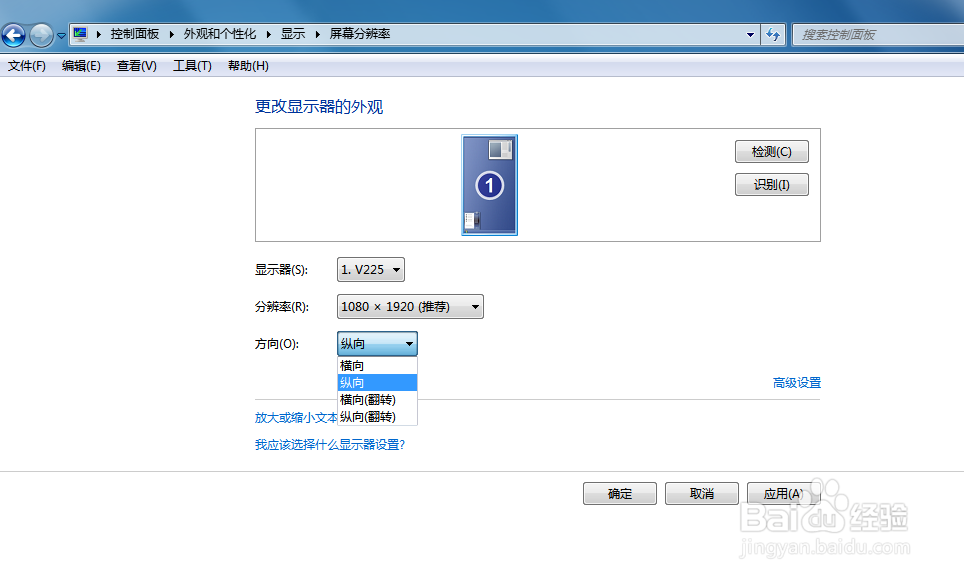Open the address bar history dropdown arrow
Image resolution: width=964 pixels, height=581 pixels.
tap(750, 34)
